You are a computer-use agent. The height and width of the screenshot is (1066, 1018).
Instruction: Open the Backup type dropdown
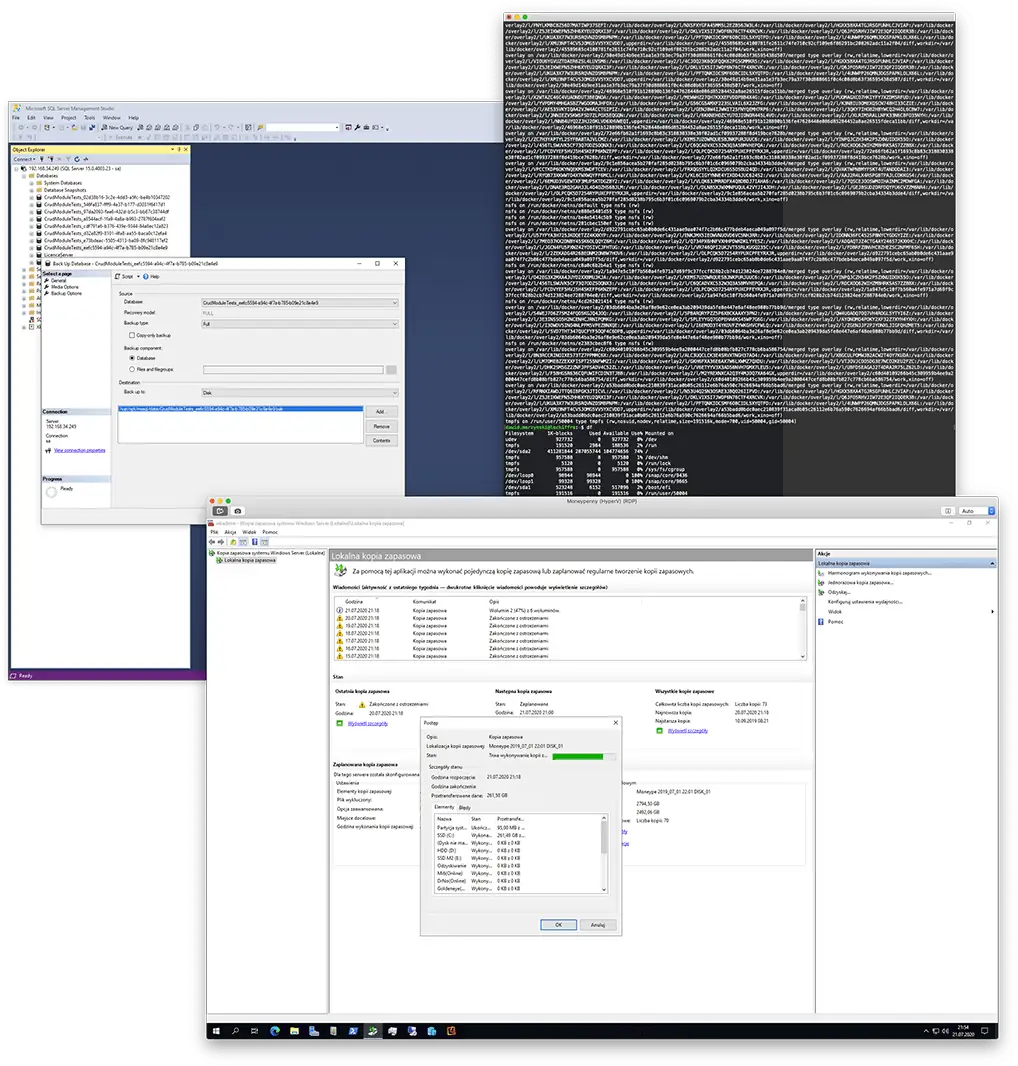[x=300, y=324]
